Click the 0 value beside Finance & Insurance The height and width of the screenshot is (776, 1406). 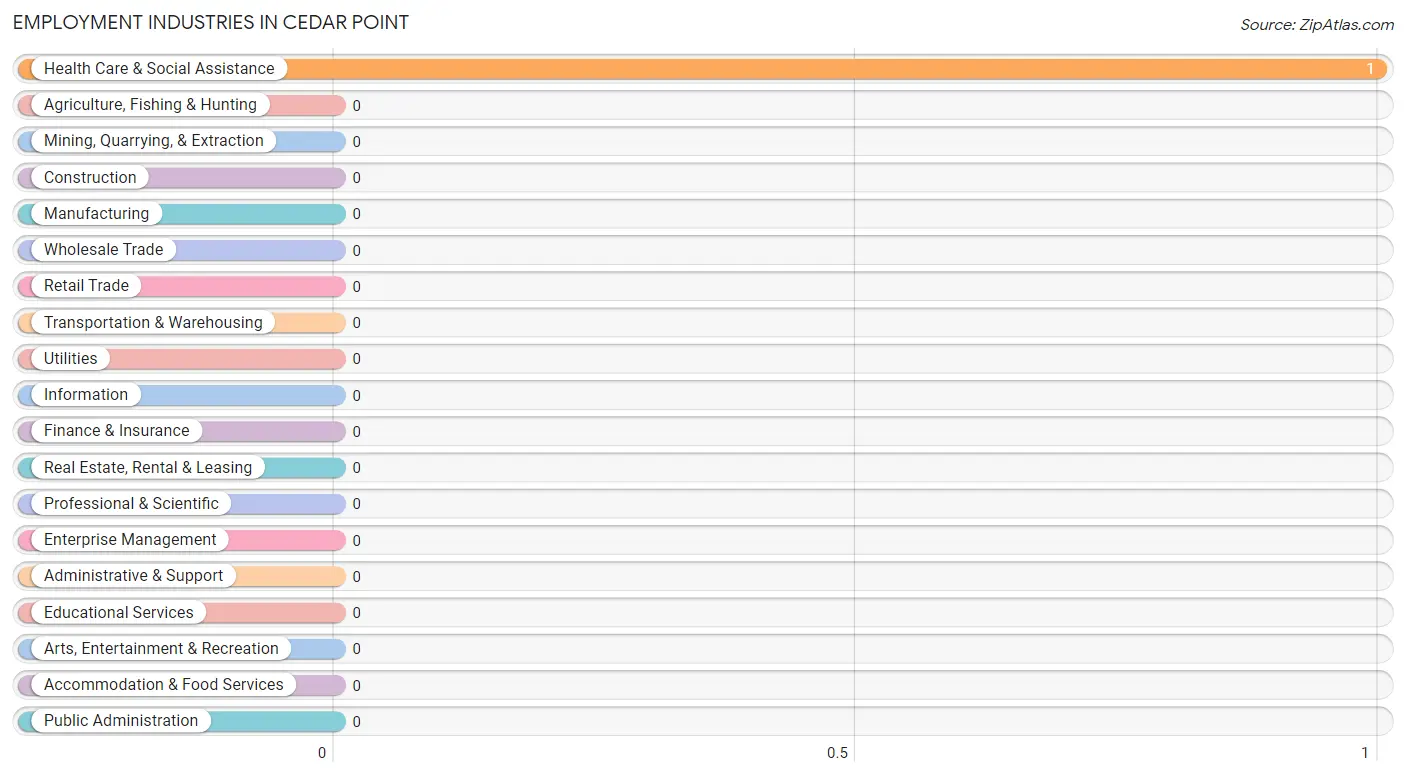coord(356,432)
